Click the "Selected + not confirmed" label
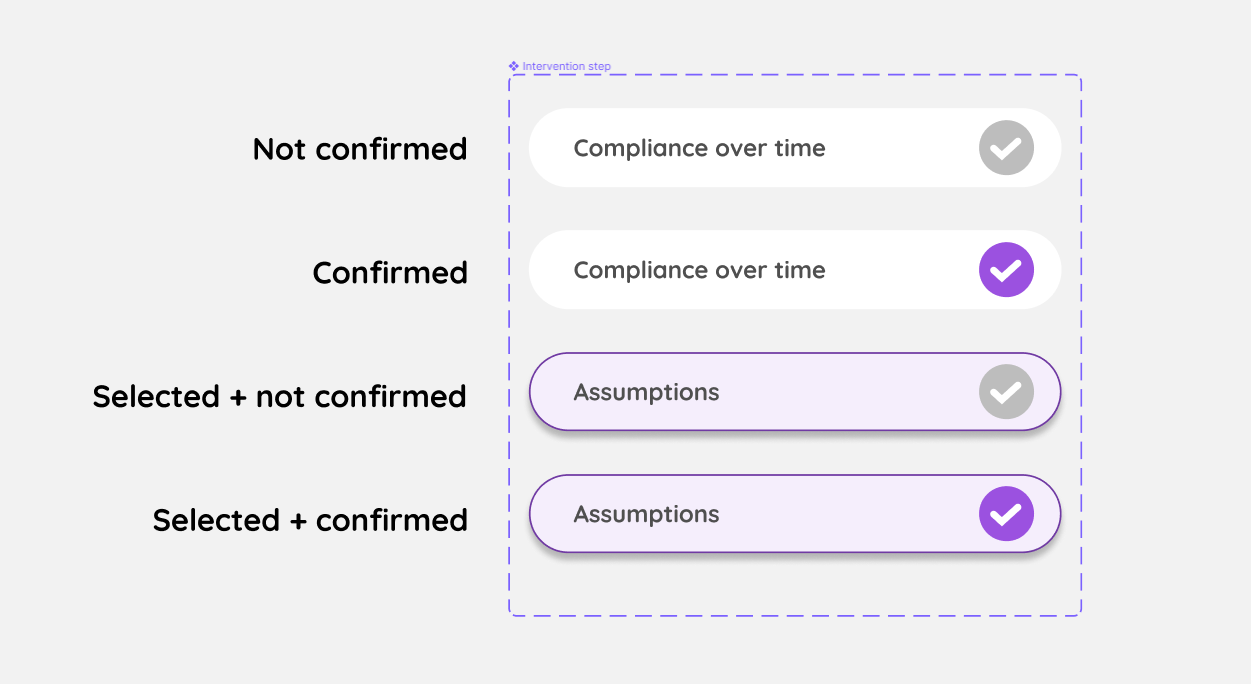The image size is (1251, 684). (280, 397)
